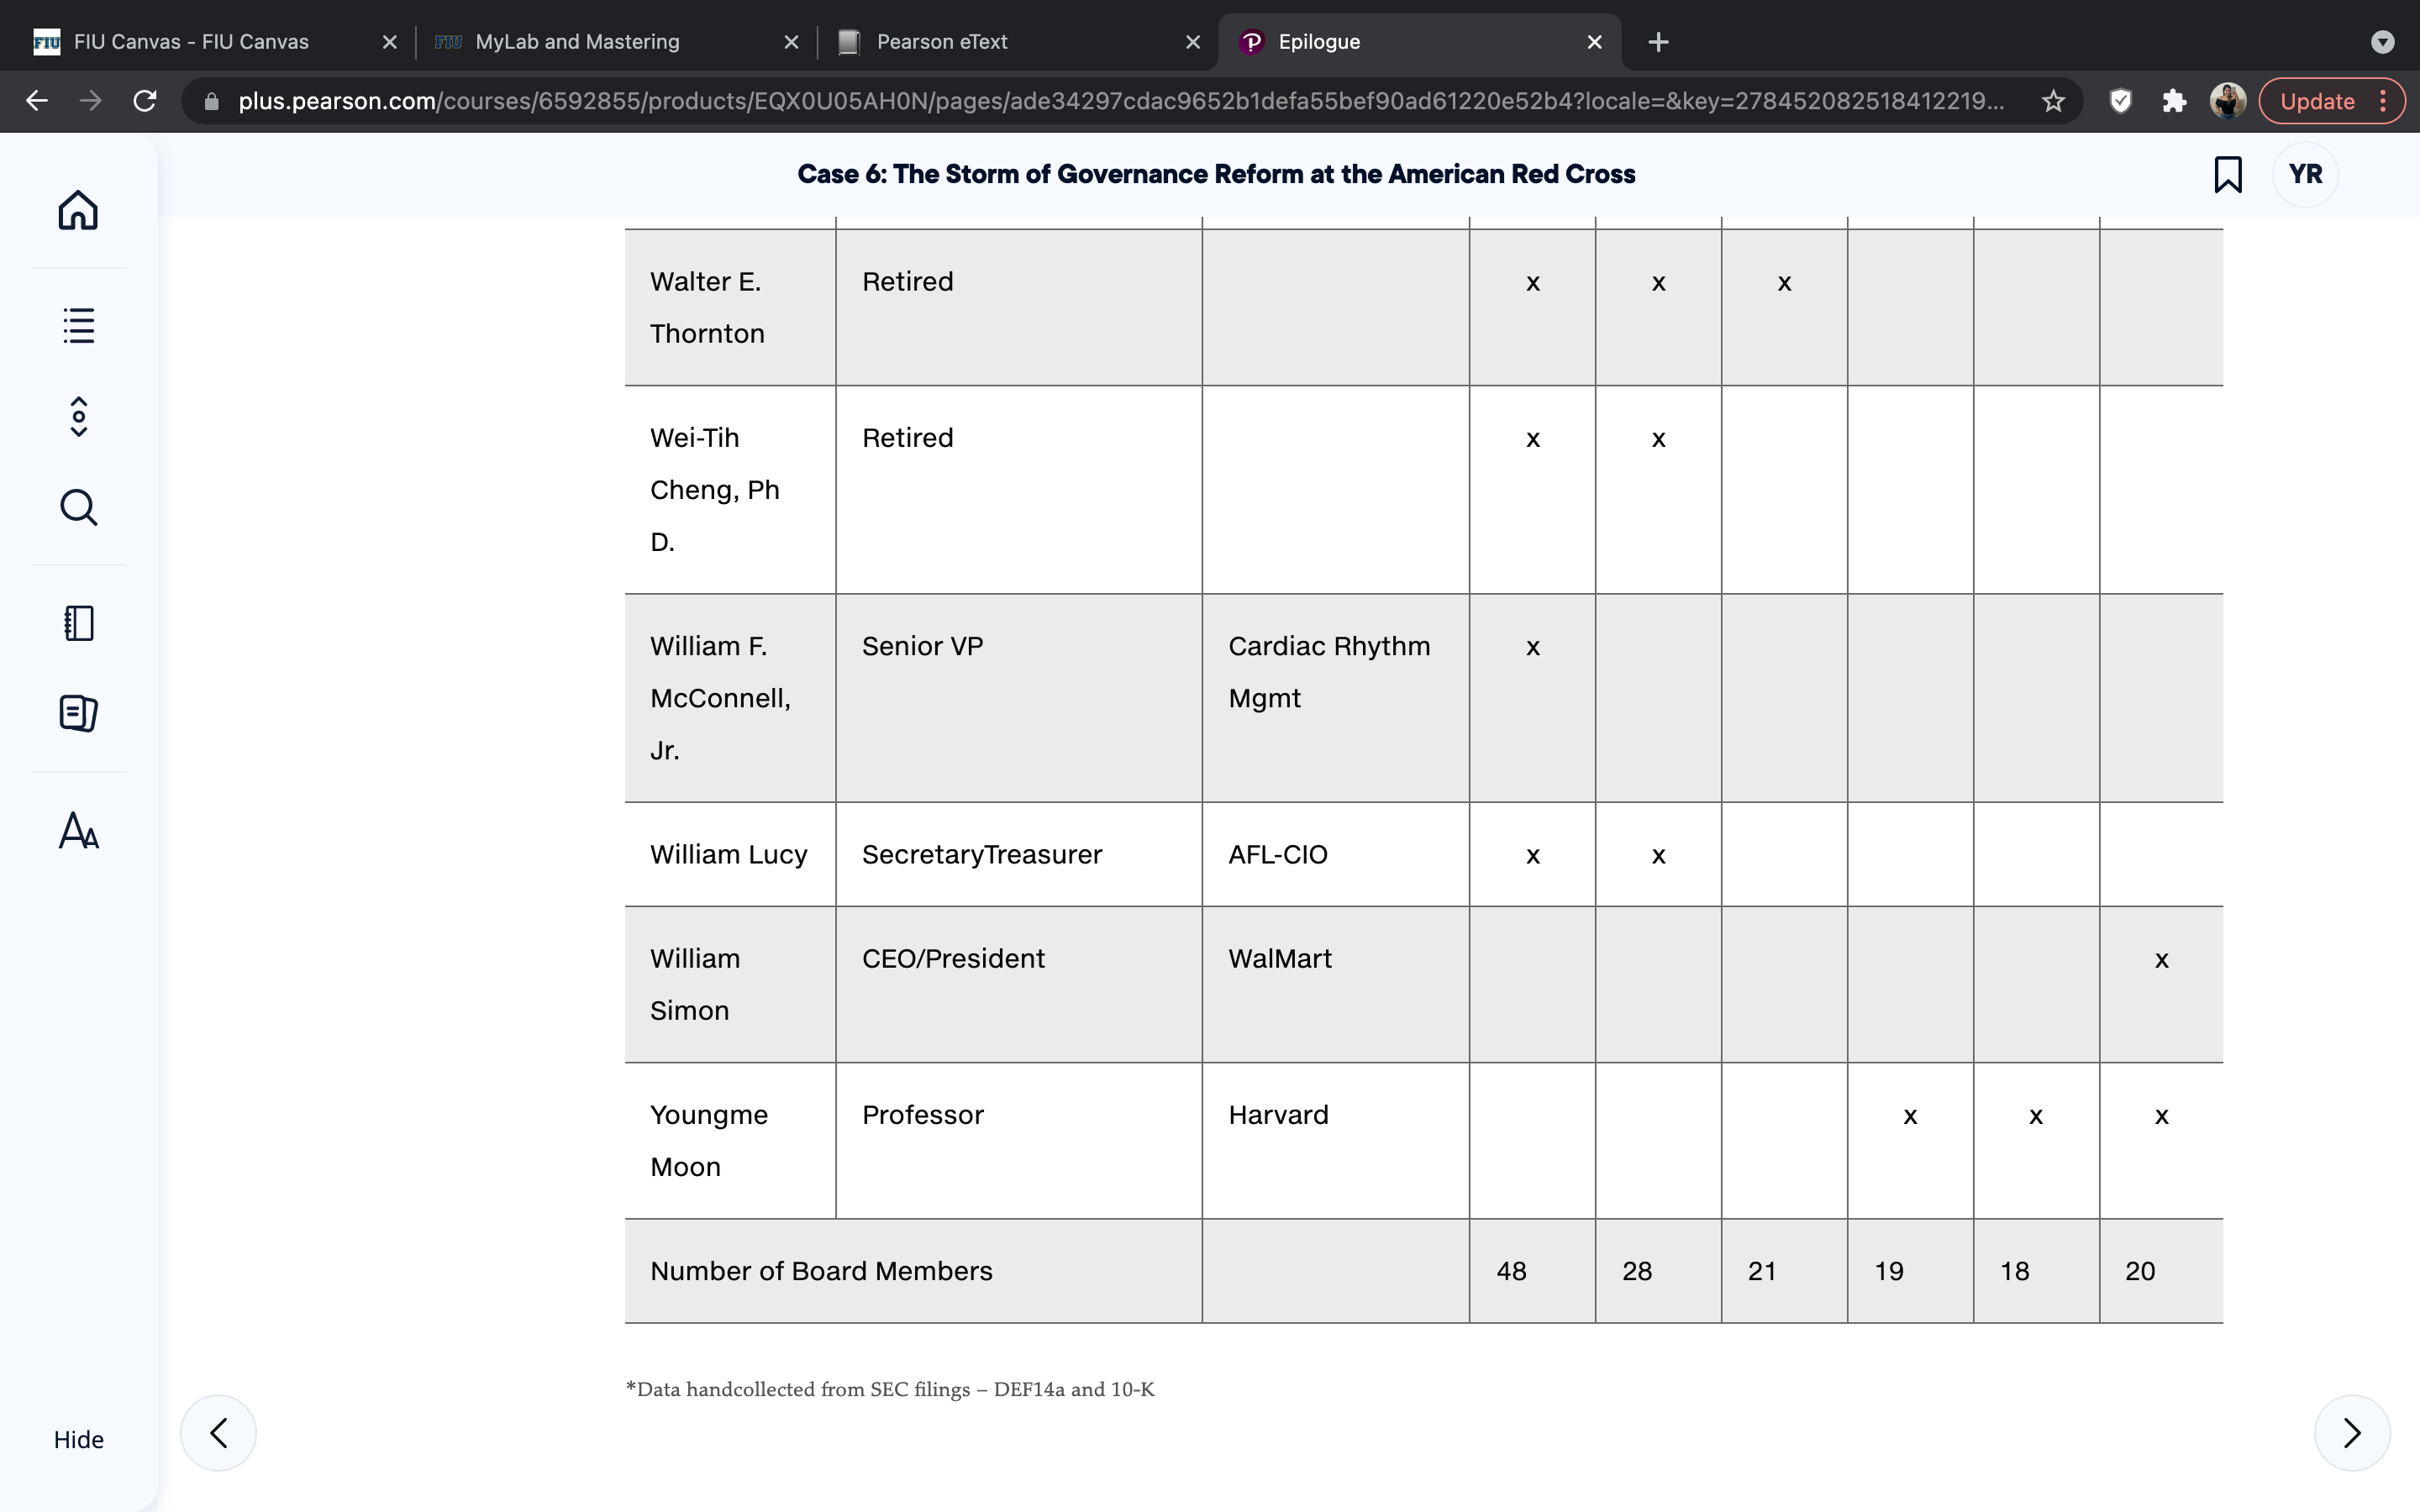The height and width of the screenshot is (1512, 2420).
Task: Click the URL address bar field
Action: 1120,101
